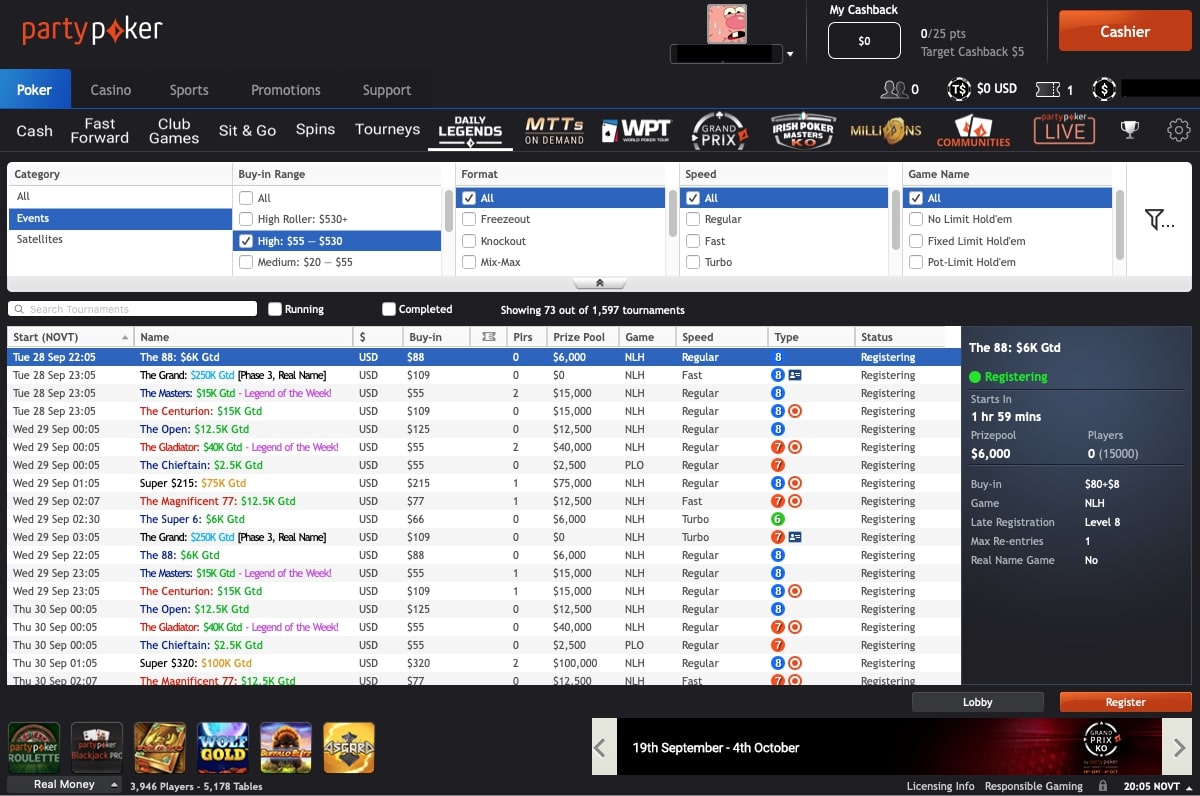The height and width of the screenshot is (796, 1200).
Task: Click the Lobby button
Action: [x=977, y=702]
